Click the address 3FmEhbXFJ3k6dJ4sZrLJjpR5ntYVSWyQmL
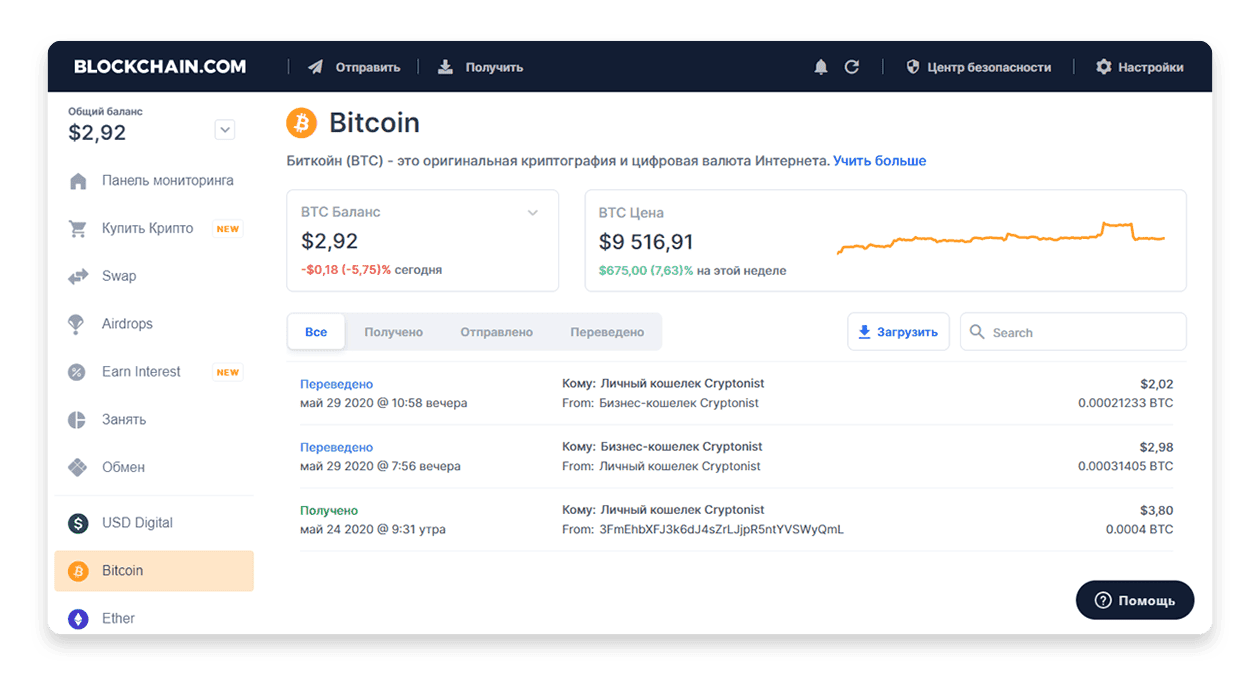 (721, 530)
